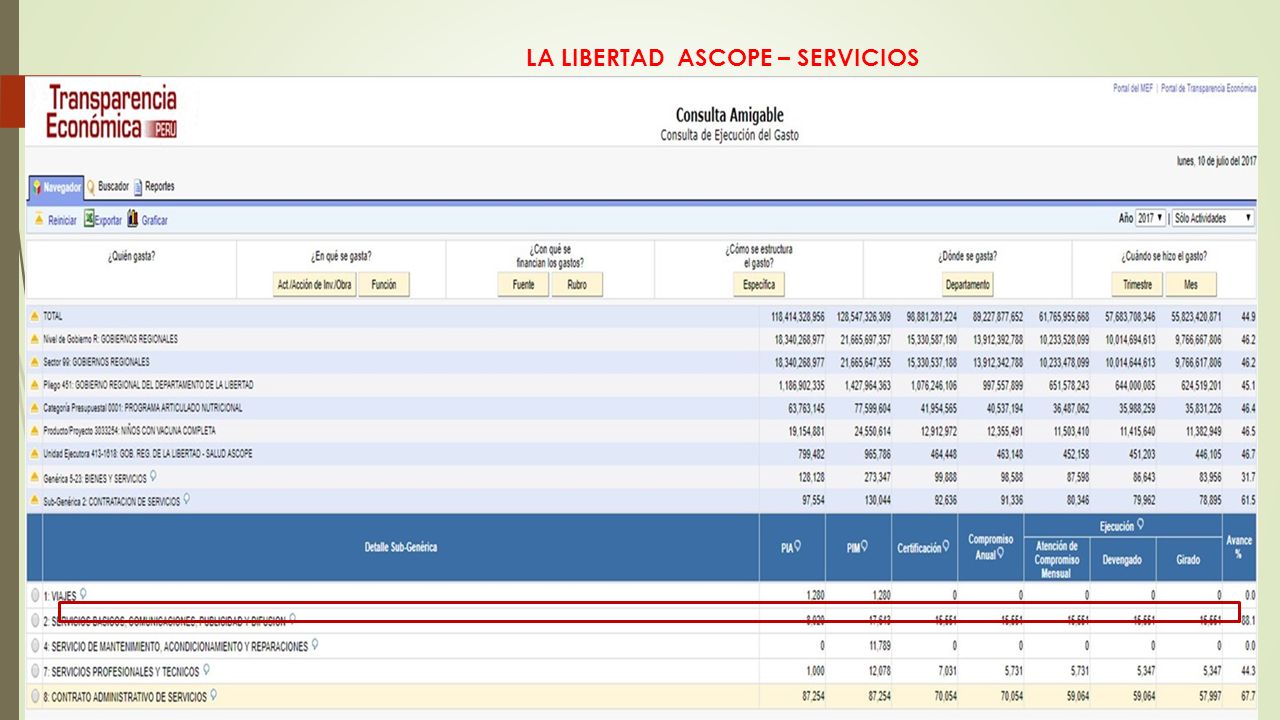Select radio for 4: SERVICIO DE MANTENIMIENTO
Image resolution: width=1280 pixels, height=720 pixels.
[35, 646]
